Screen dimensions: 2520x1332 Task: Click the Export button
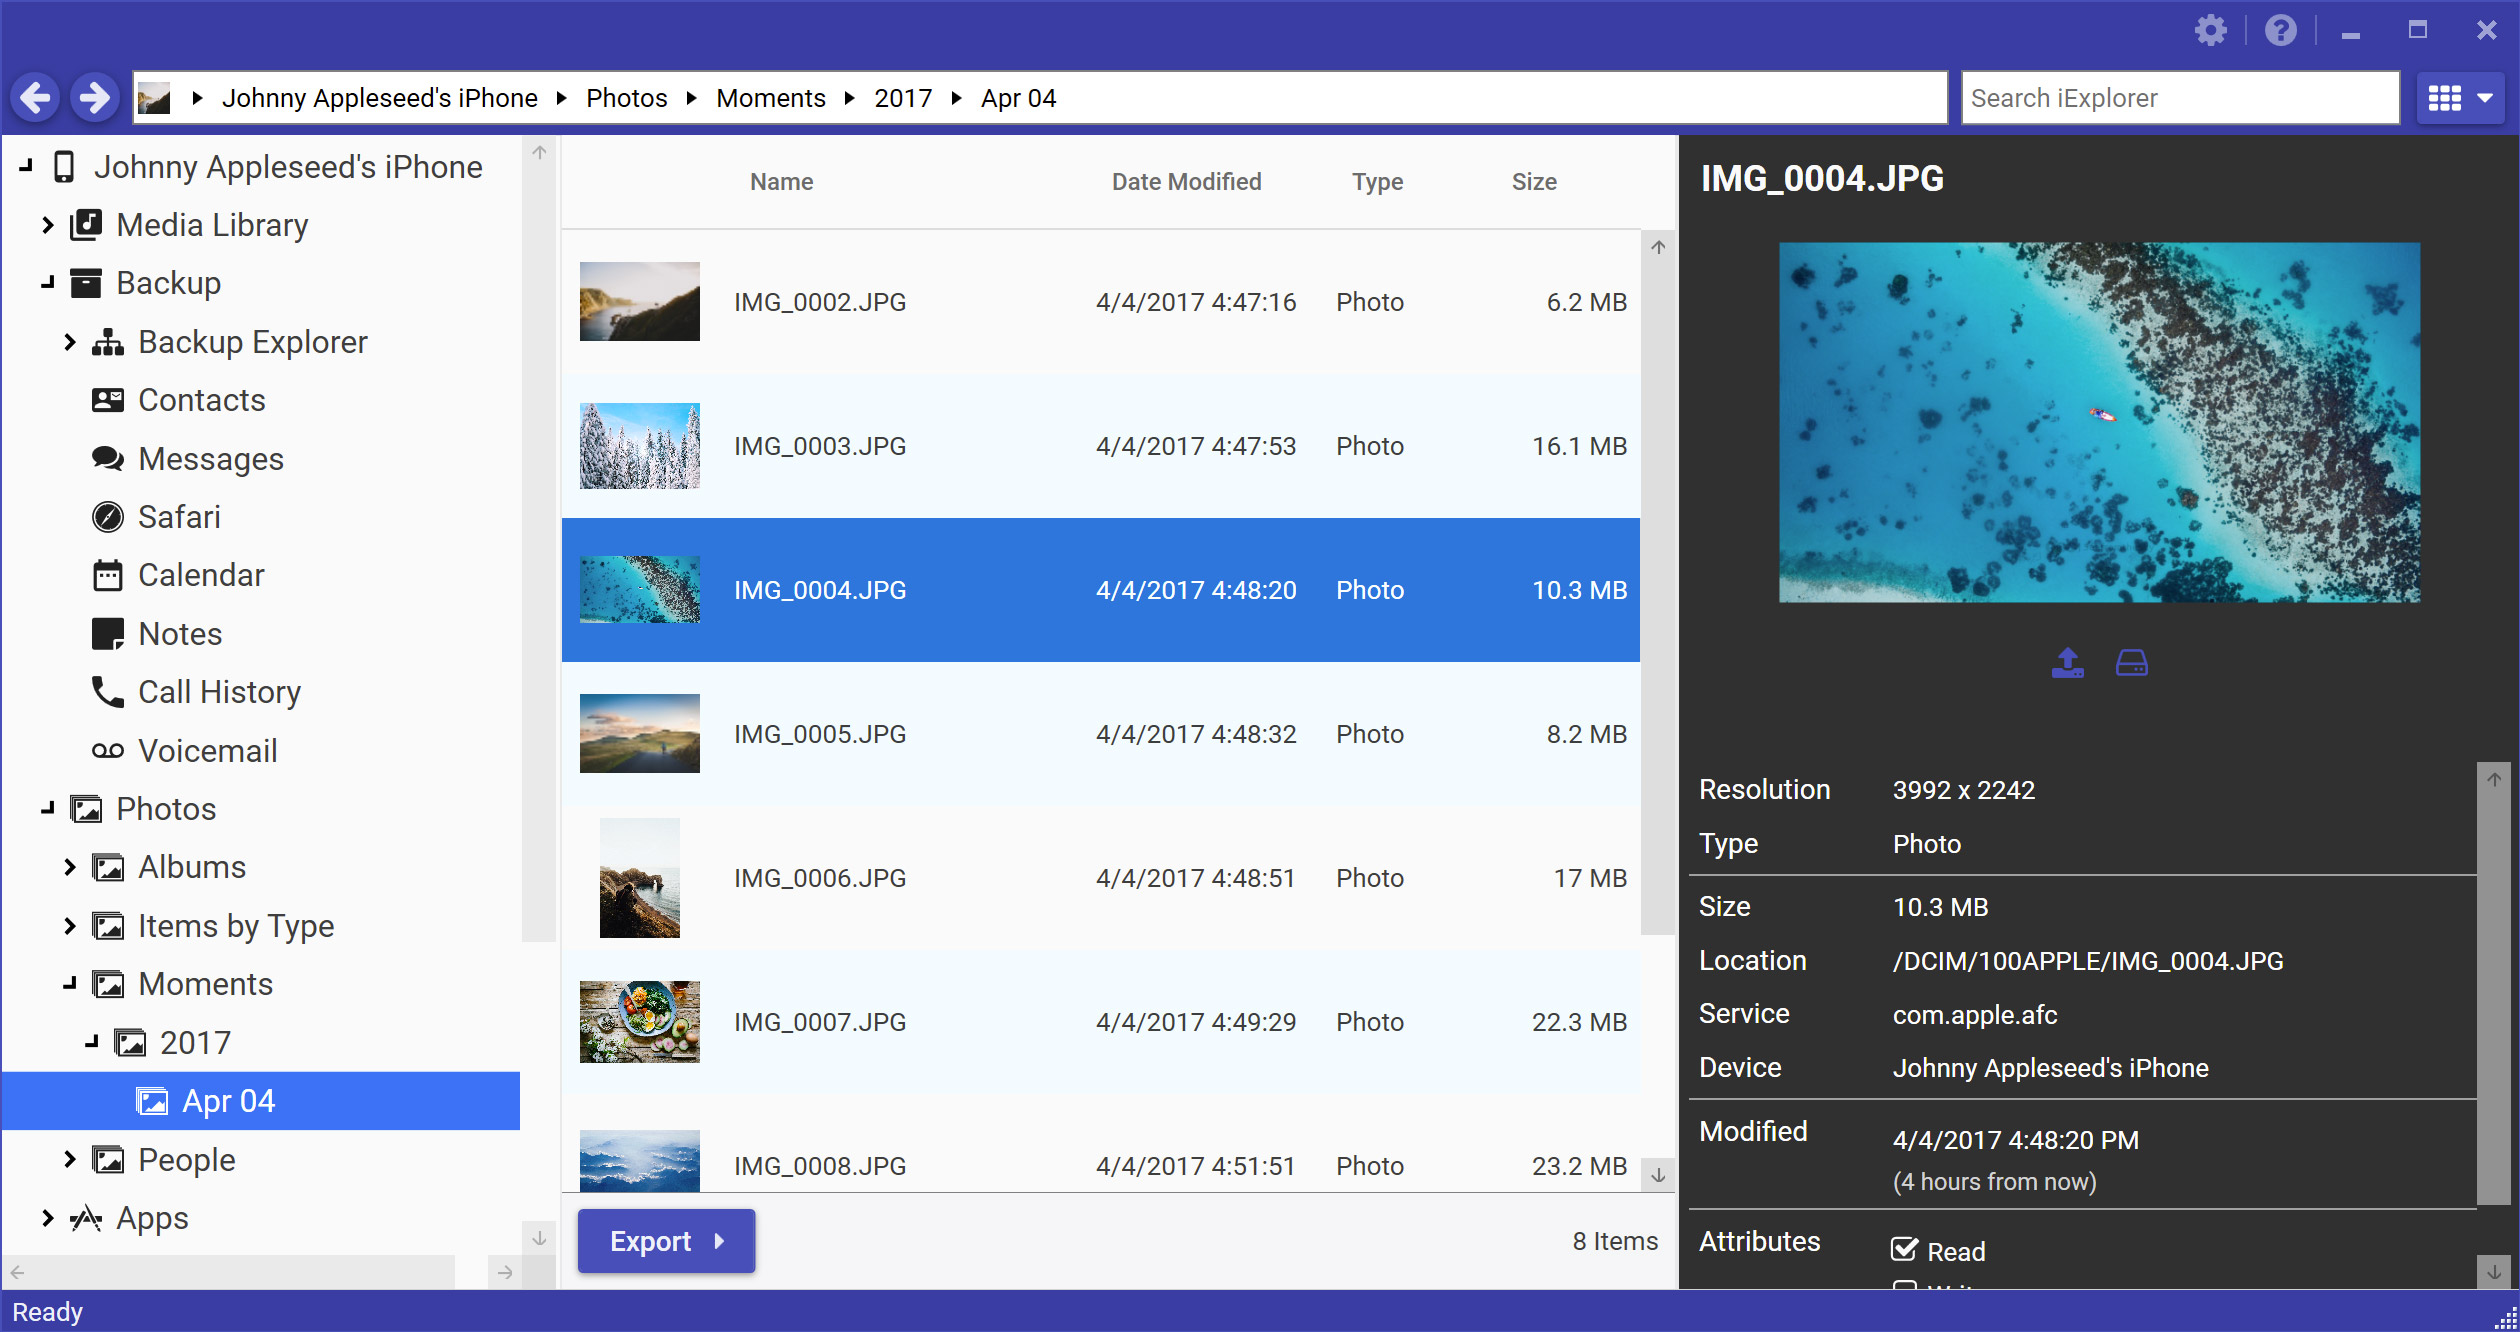(666, 1241)
